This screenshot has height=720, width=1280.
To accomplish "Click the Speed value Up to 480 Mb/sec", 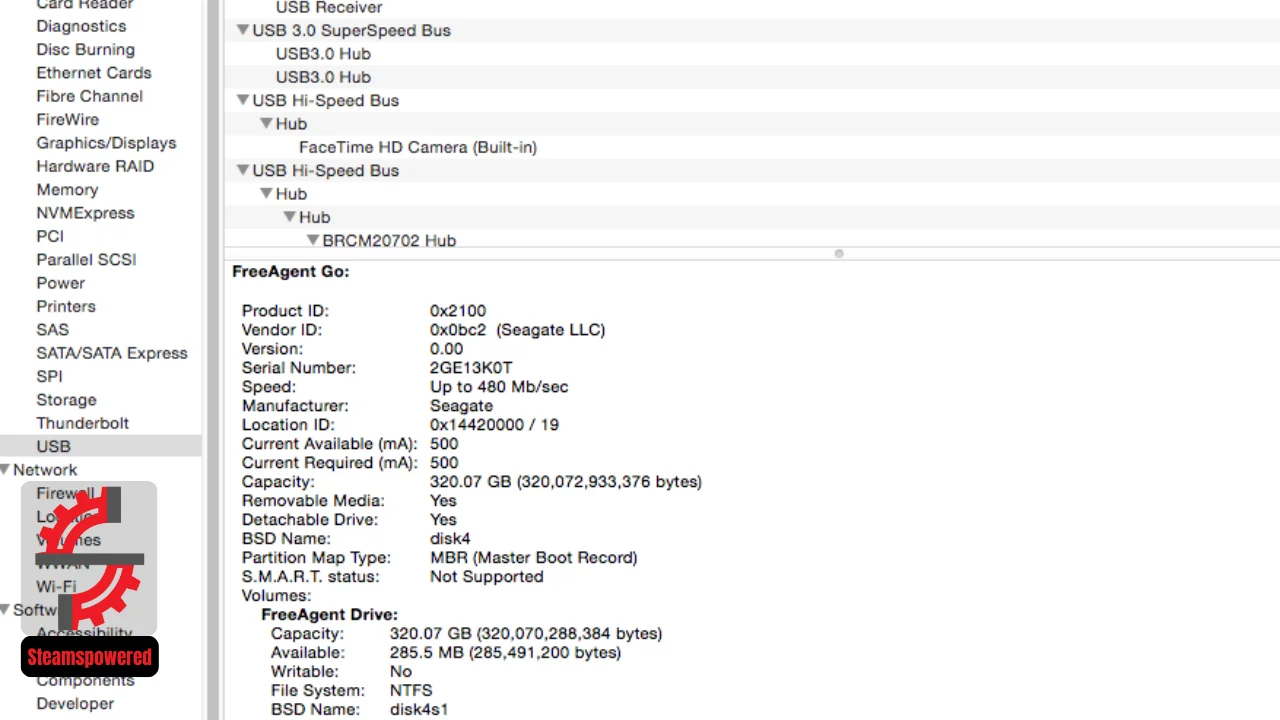I will coord(499,387).
